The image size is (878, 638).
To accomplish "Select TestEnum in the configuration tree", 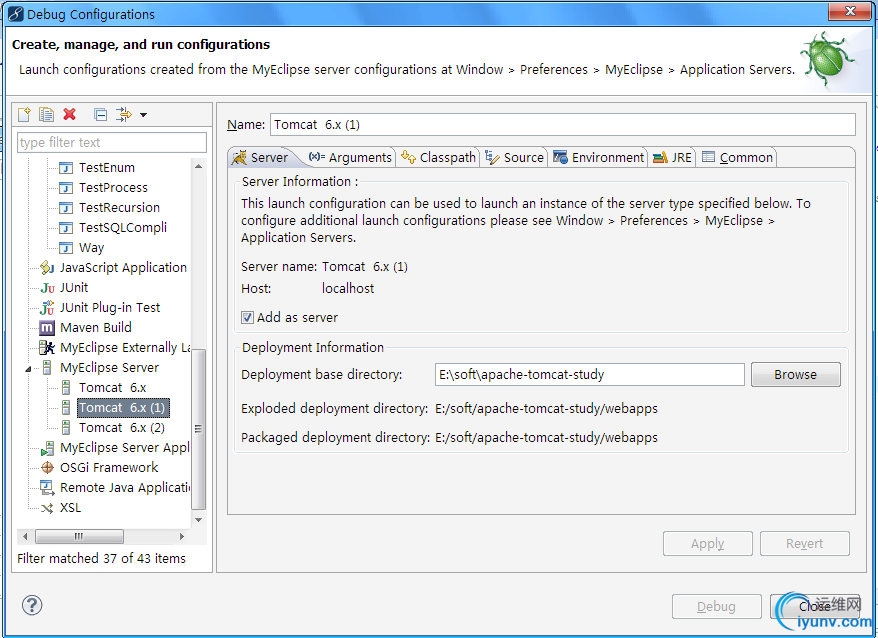I will (x=106, y=167).
